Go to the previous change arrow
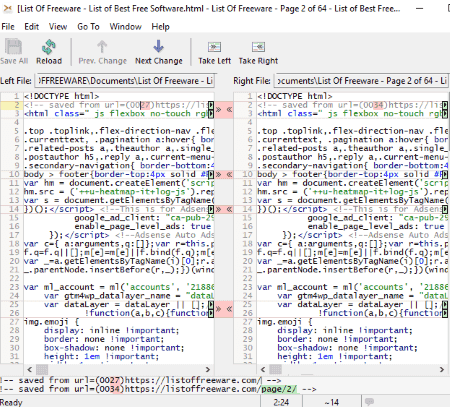This screenshot has width=450, height=407. click(102, 47)
